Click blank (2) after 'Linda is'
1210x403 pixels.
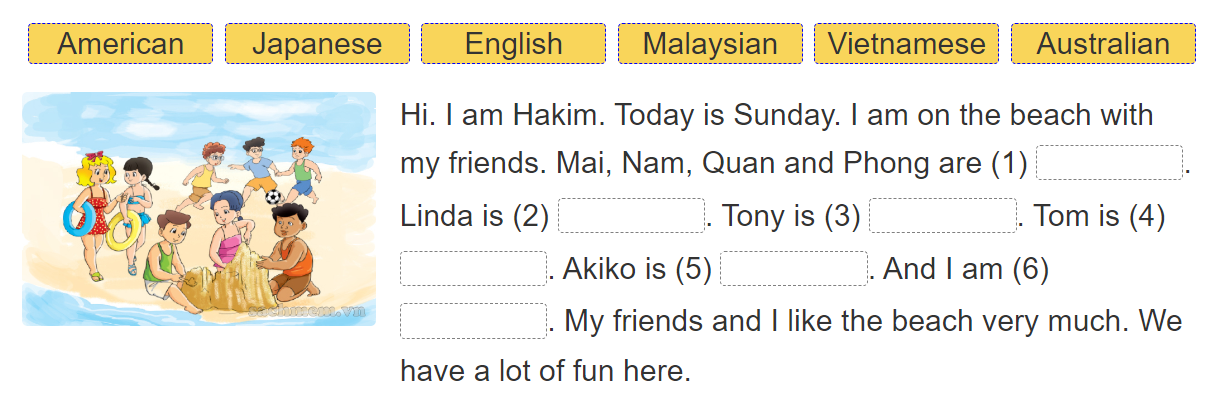click(631, 216)
